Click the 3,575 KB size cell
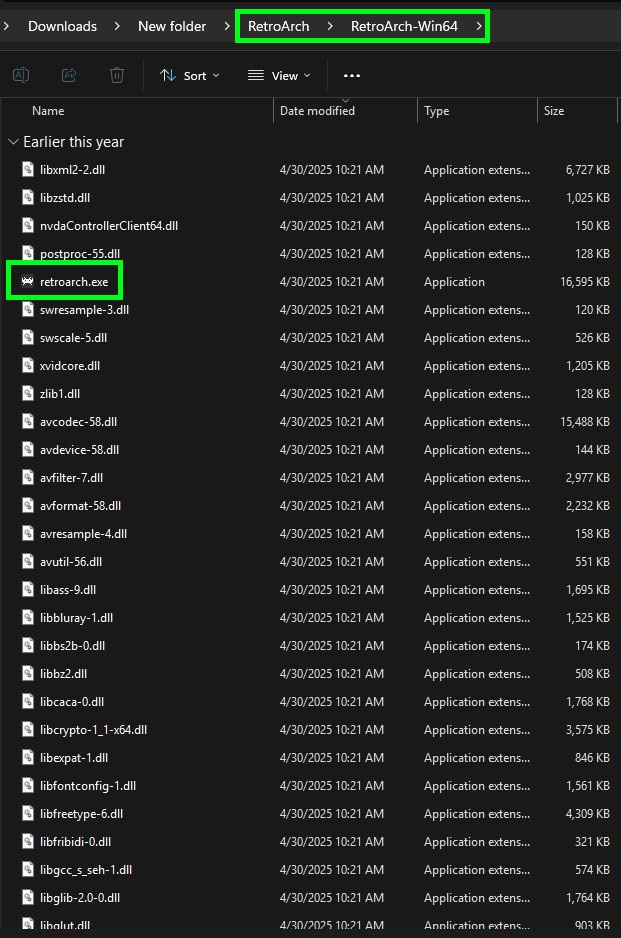This screenshot has width=621, height=938. tap(587, 730)
